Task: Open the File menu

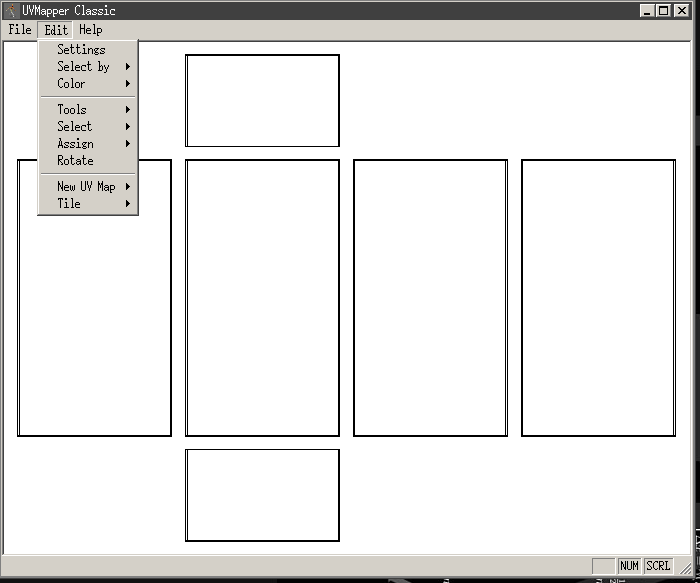Action: pyautogui.click(x=20, y=30)
